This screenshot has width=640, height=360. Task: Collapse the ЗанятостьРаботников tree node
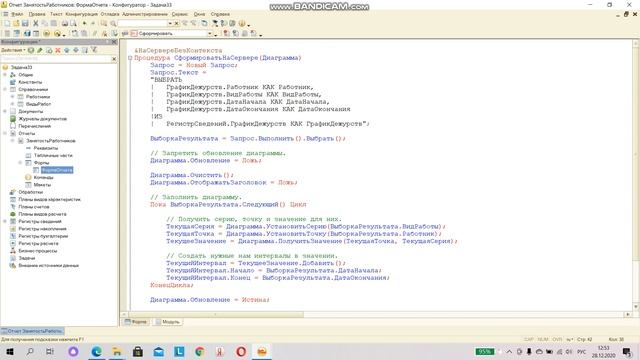13,141
